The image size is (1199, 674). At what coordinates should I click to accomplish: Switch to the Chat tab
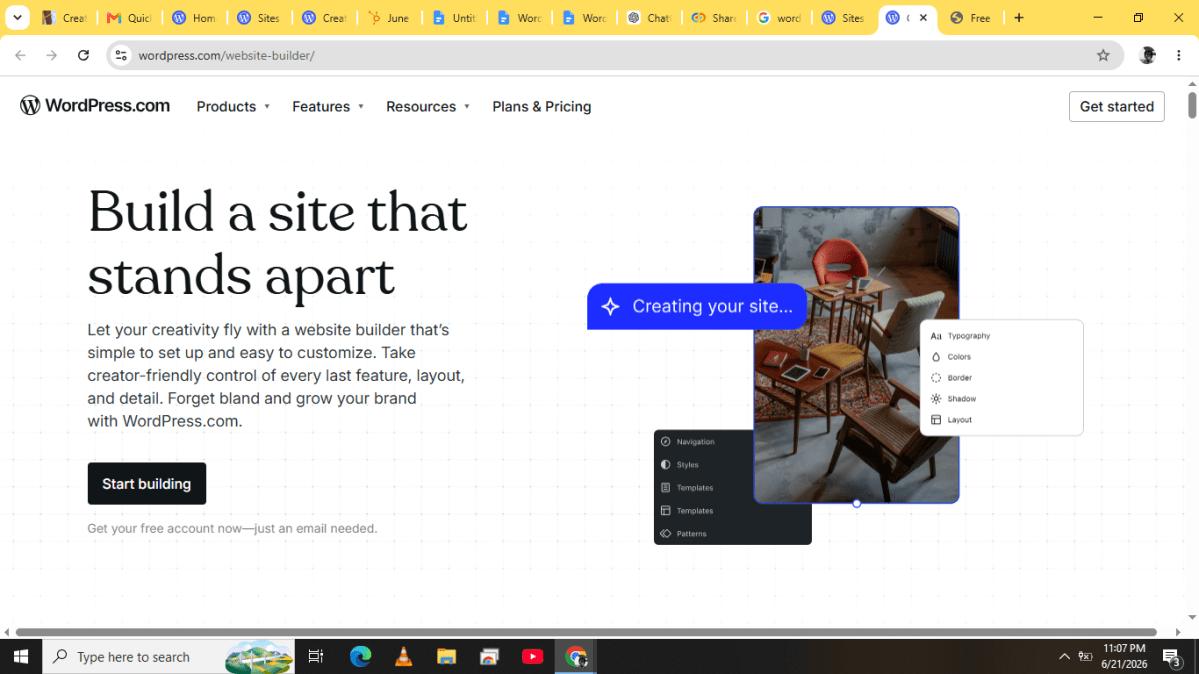(x=649, y=18)
